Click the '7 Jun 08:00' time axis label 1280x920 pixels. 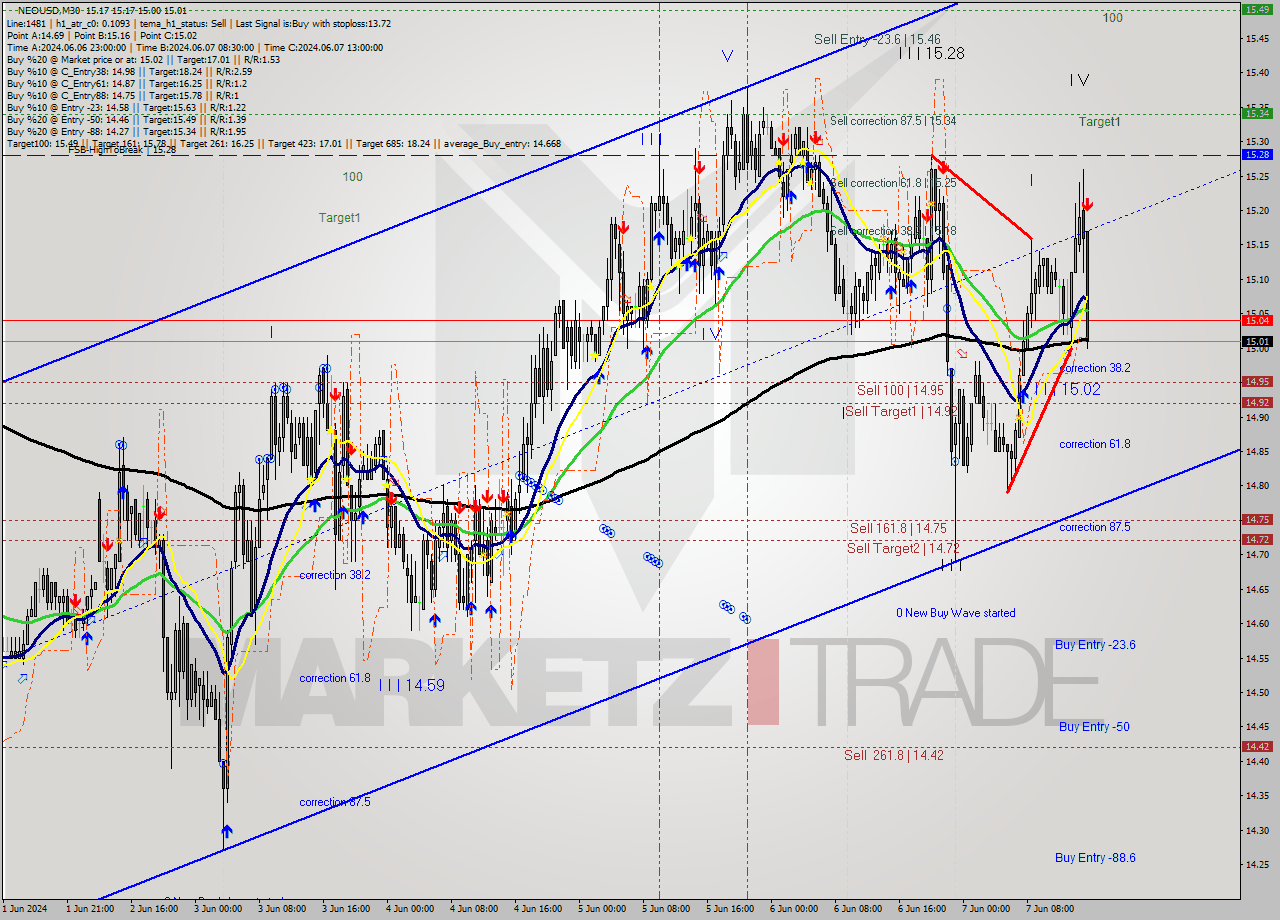tap(1049, 909)
